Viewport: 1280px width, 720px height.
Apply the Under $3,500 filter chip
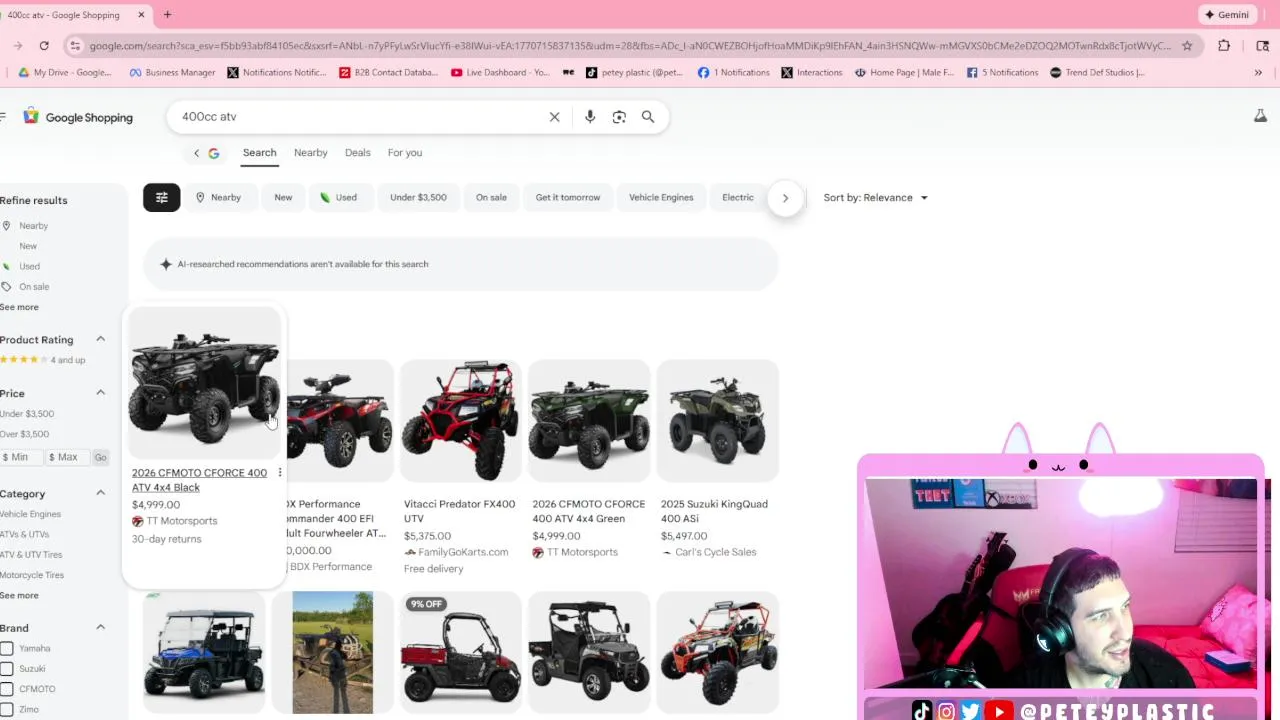pyautogui.click(x=418, y=197)
